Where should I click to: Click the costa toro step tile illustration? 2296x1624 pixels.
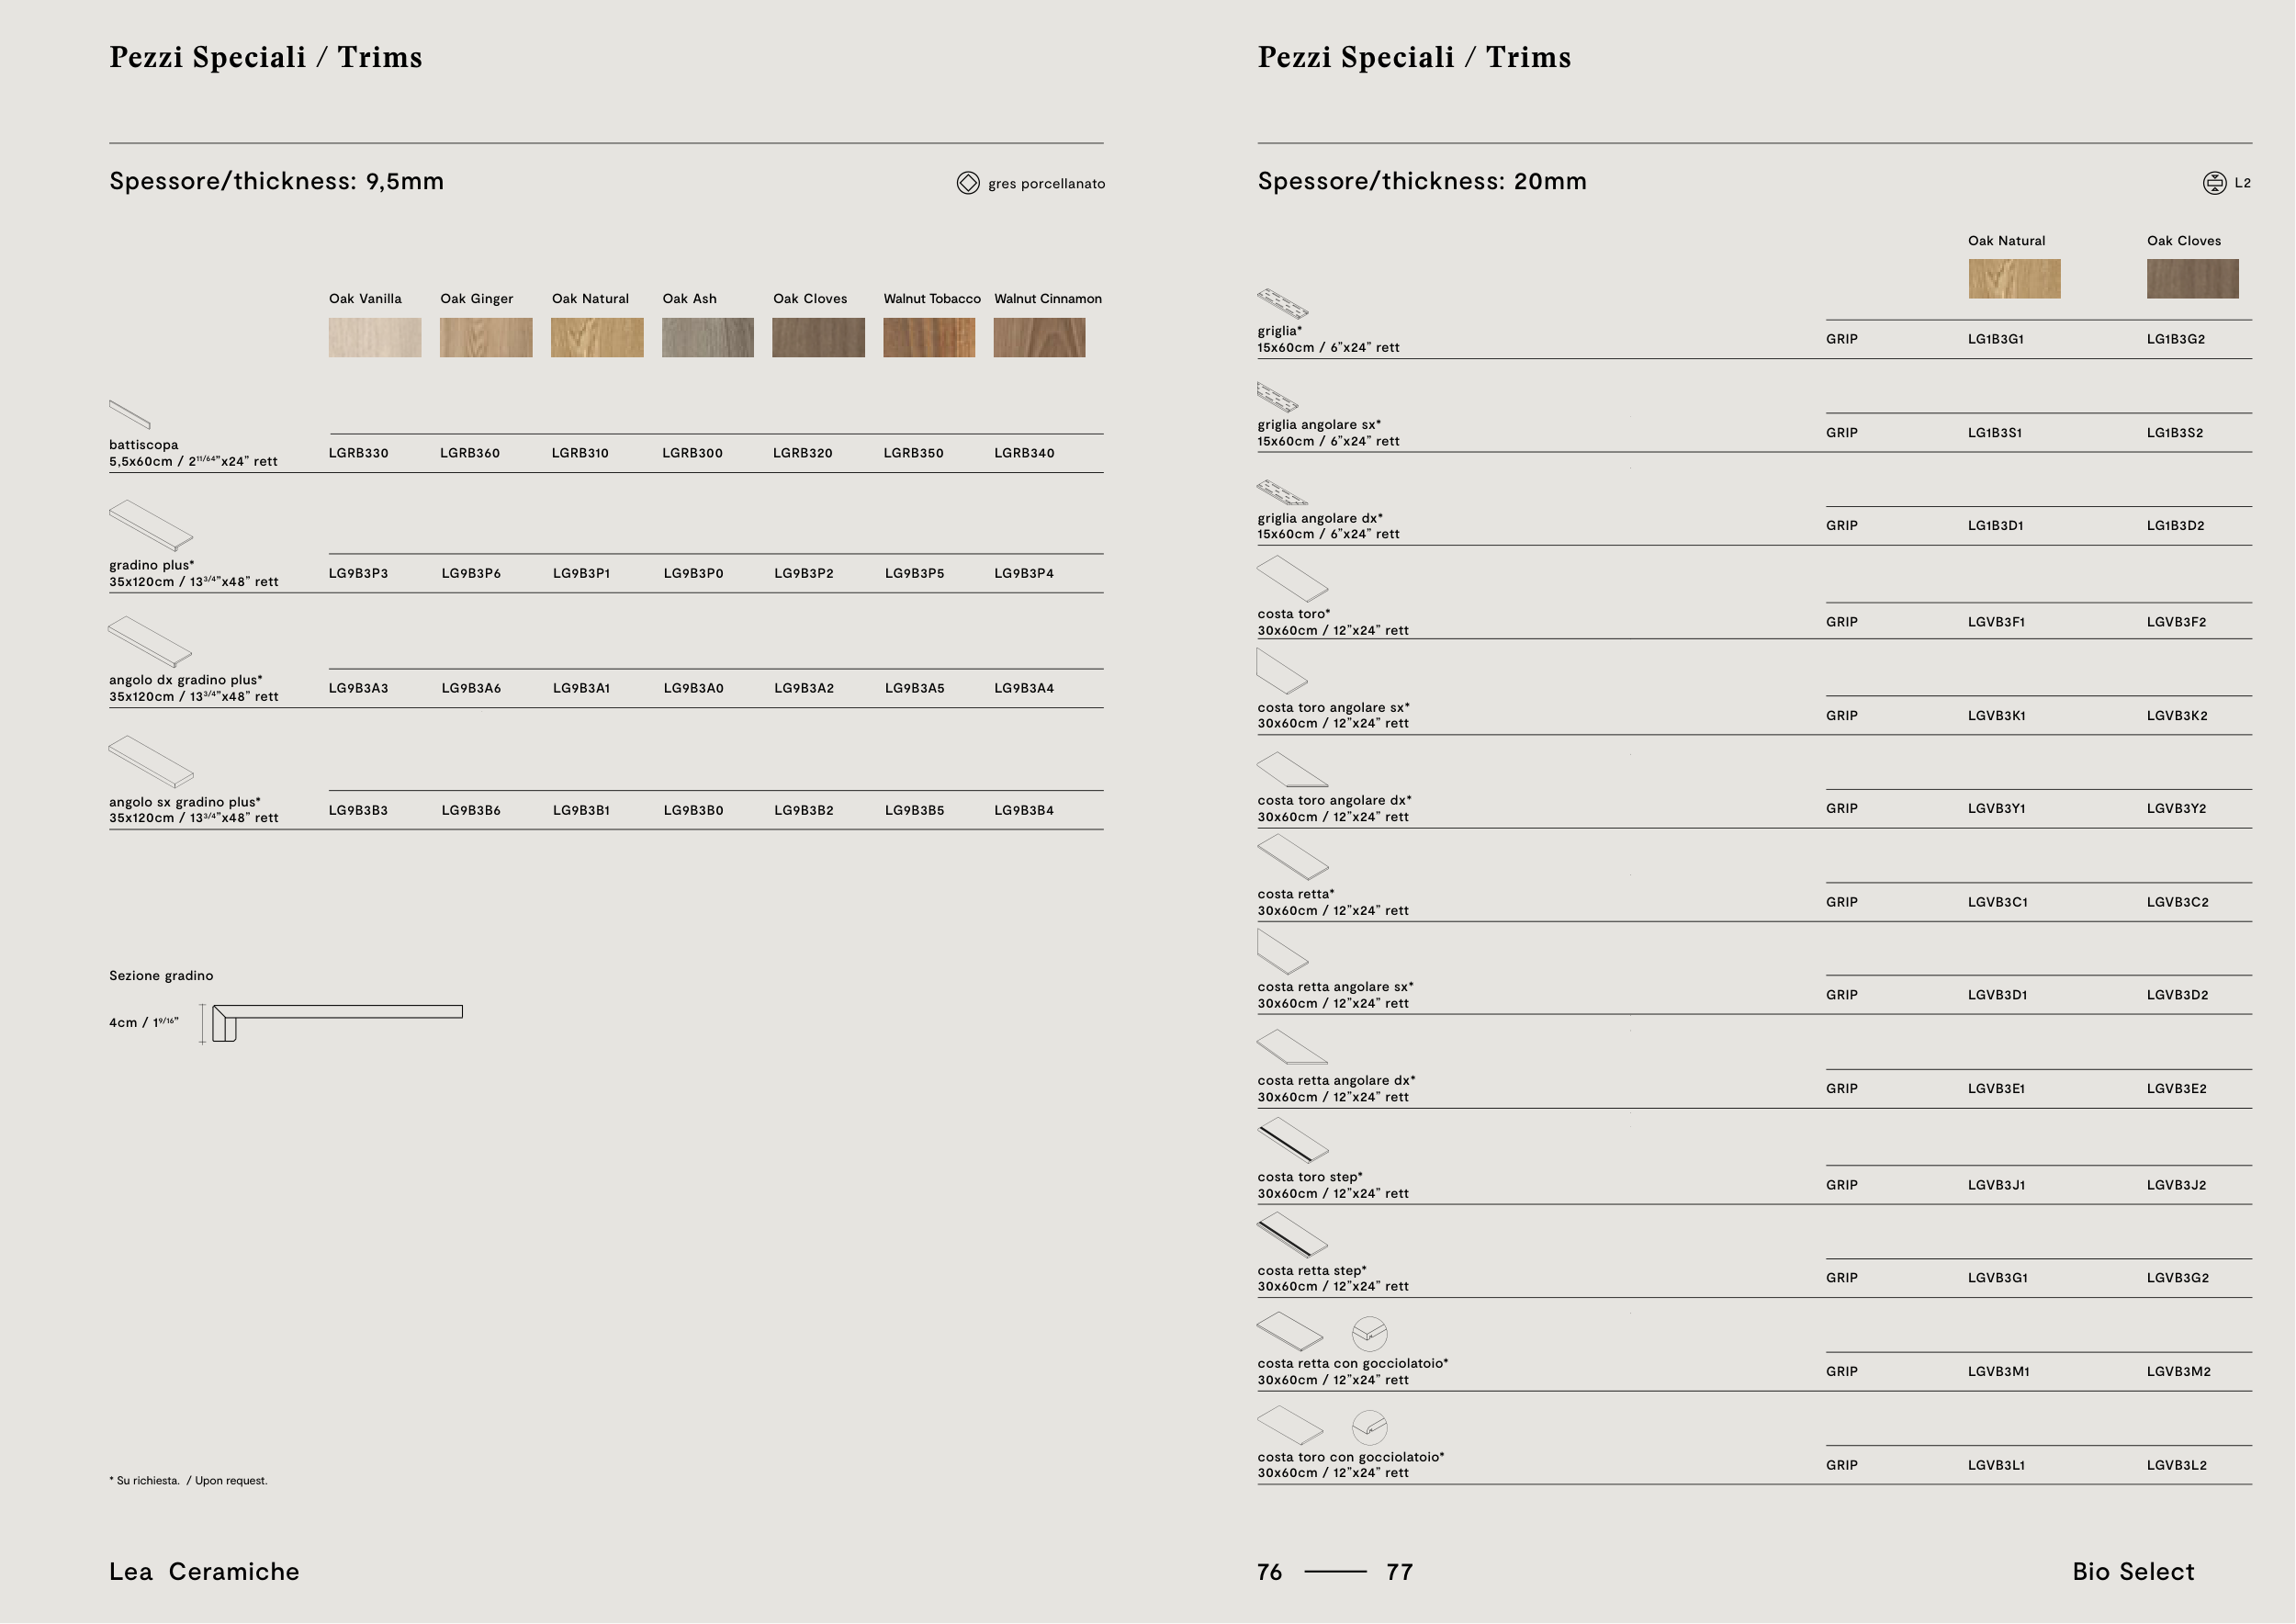[1292, 1141]
